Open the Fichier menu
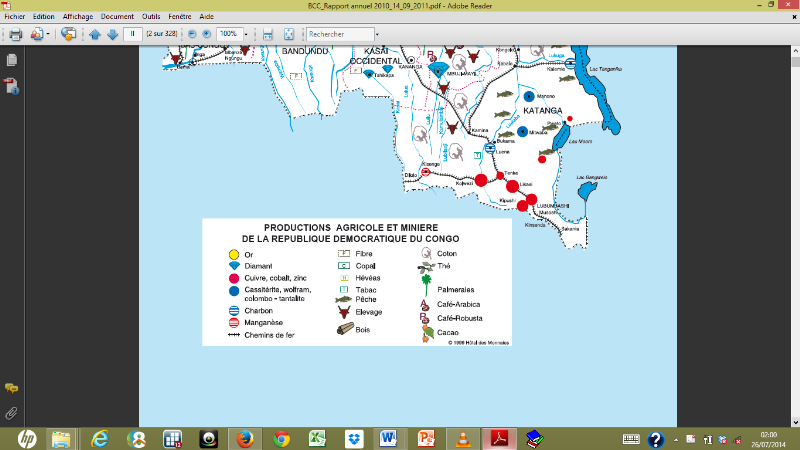This screenshot has height=450, width=800. click(x=15, y=17)
